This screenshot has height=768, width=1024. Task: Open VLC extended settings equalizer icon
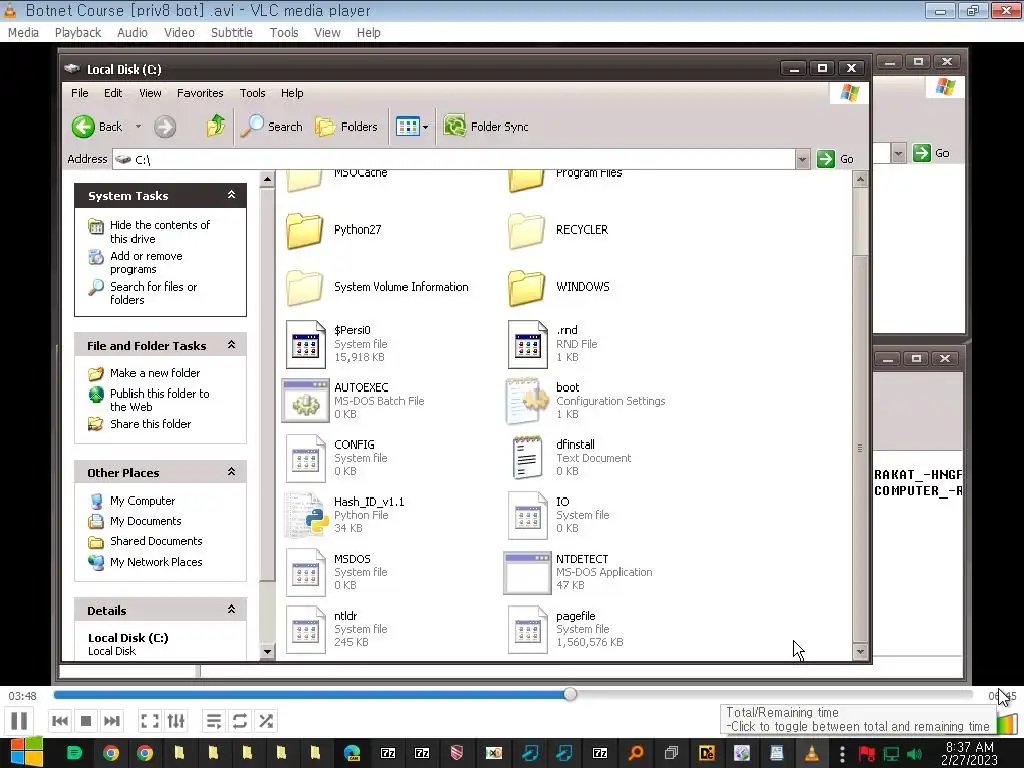coord(176,721)
